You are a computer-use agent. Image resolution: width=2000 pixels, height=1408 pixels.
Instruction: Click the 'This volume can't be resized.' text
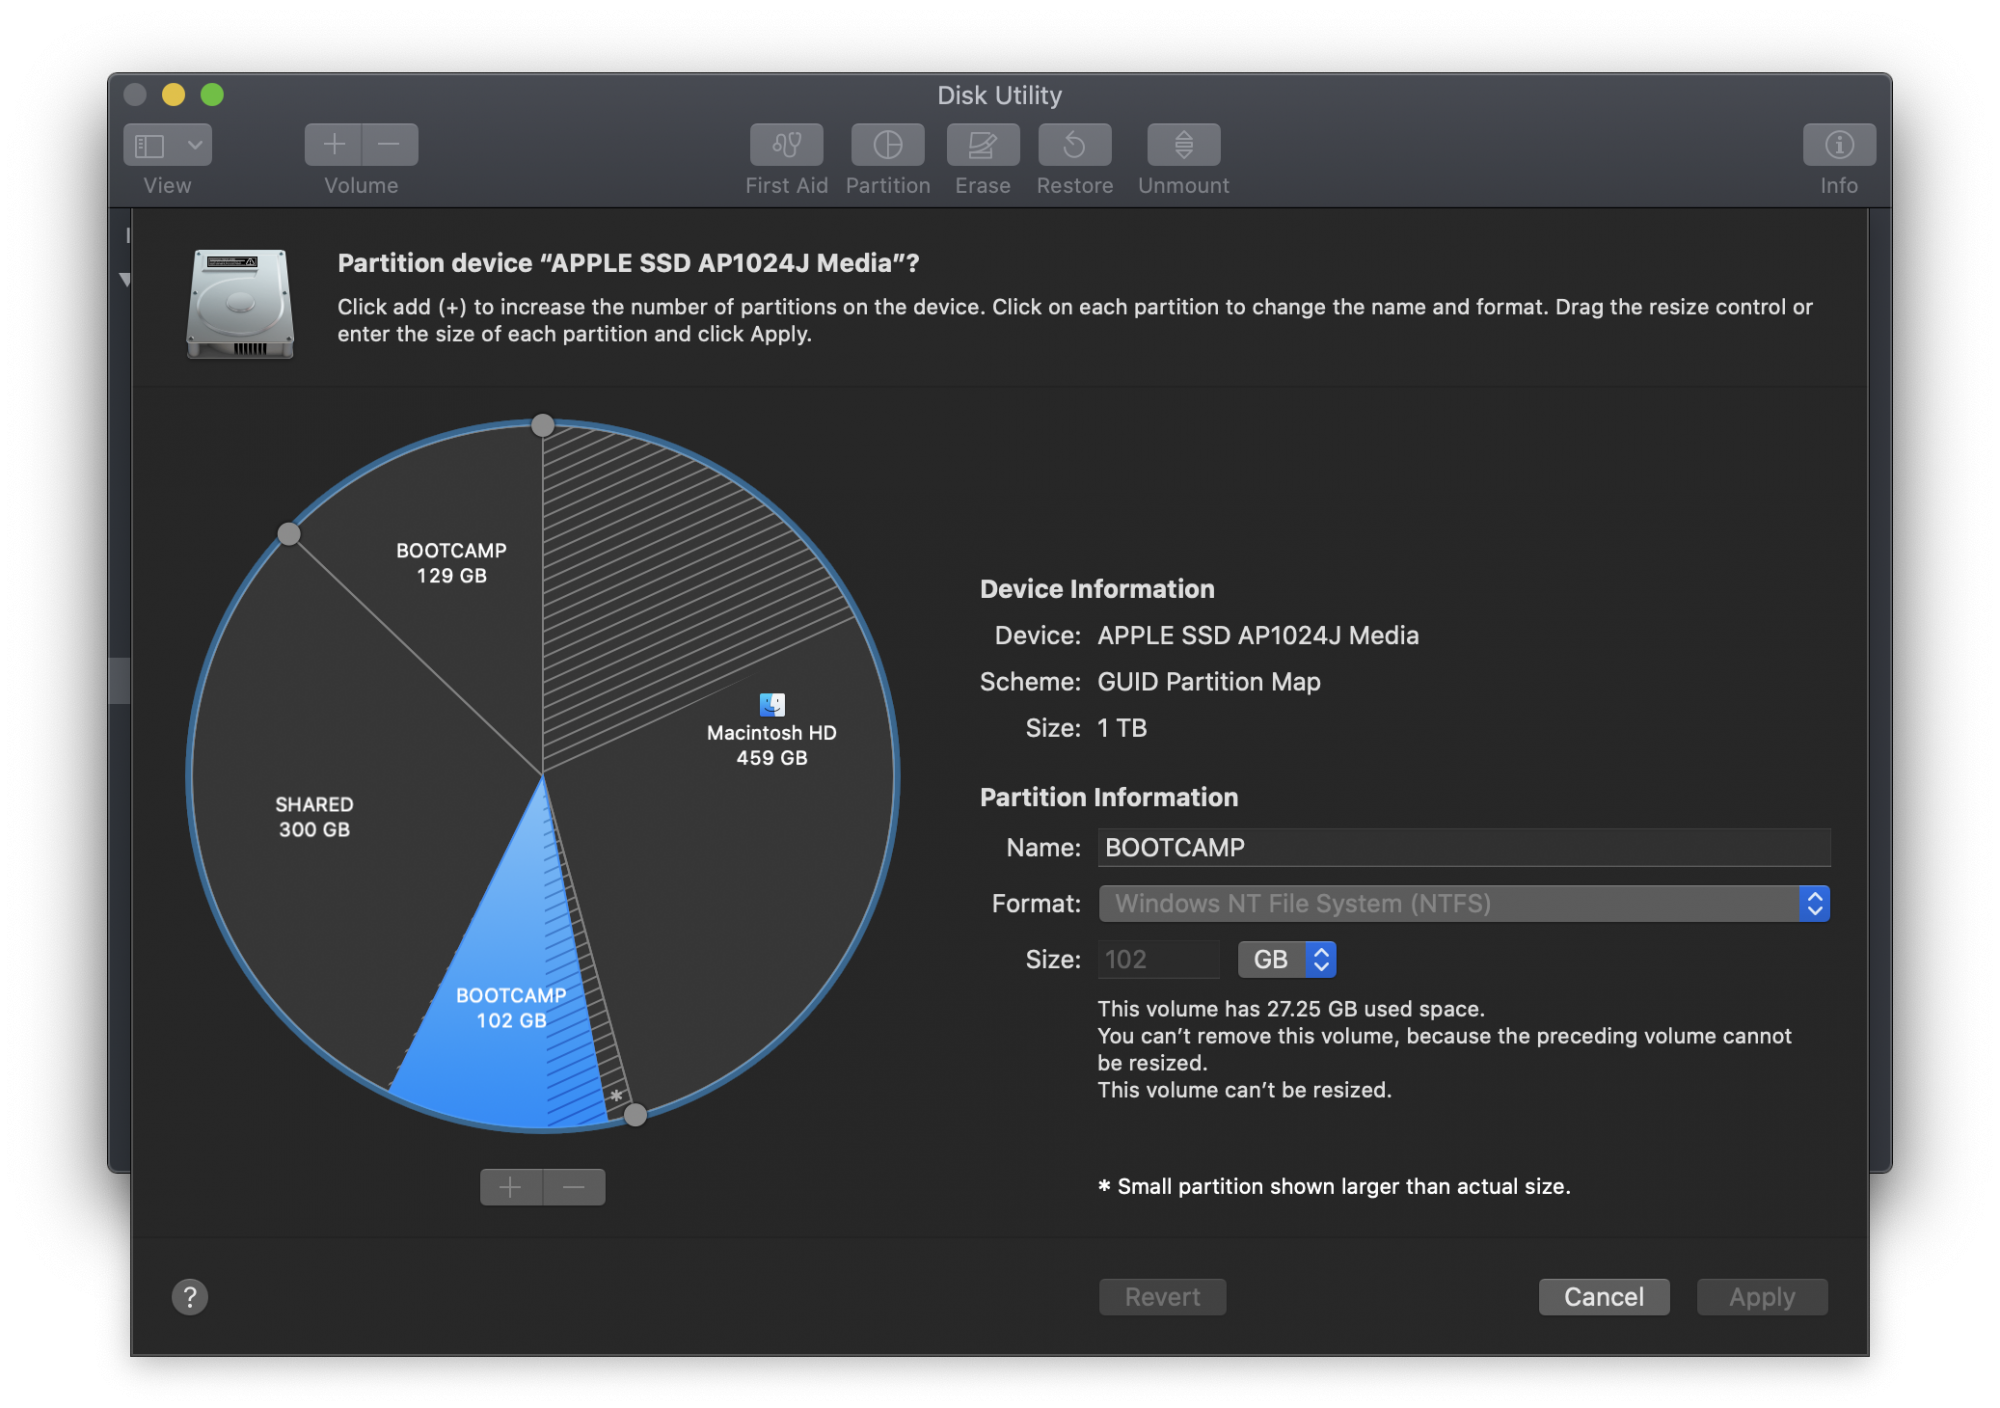1245,1089
